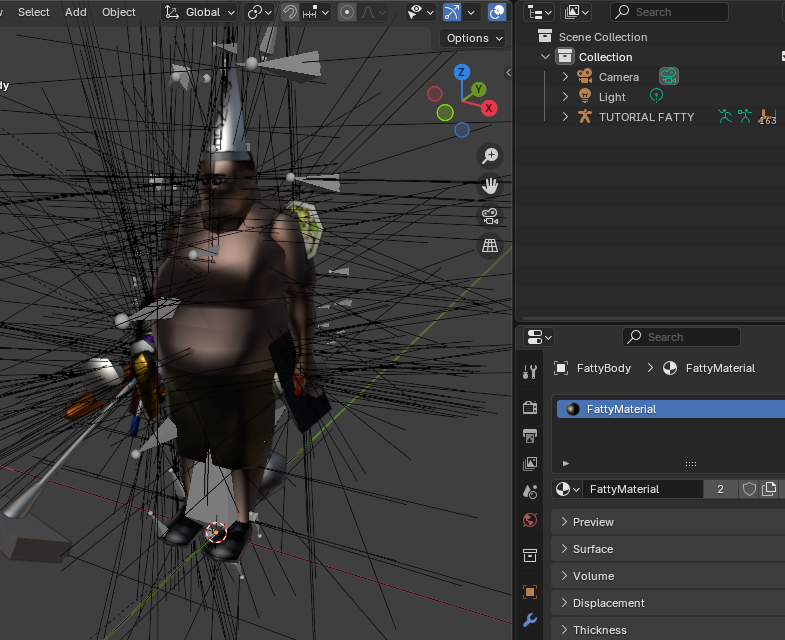785x640 pixels.
Task: Open the gizmo settings dropdown arrow
Action: coord(471,12)
